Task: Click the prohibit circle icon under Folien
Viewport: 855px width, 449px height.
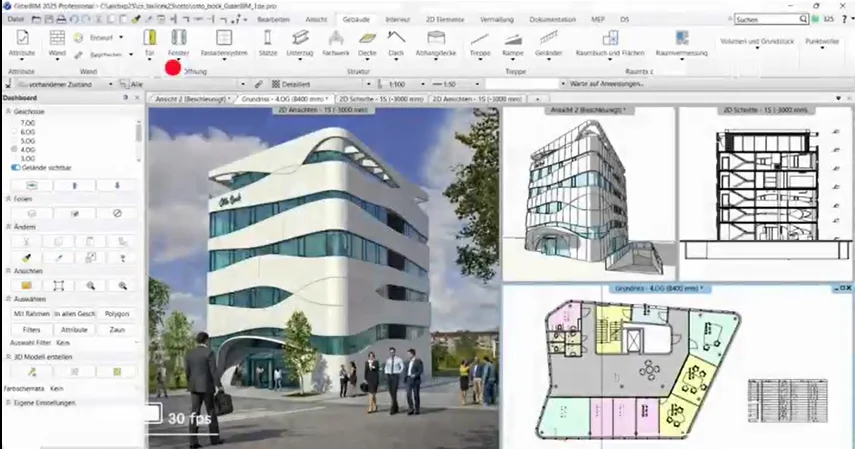Action: [x=117, y=213]
